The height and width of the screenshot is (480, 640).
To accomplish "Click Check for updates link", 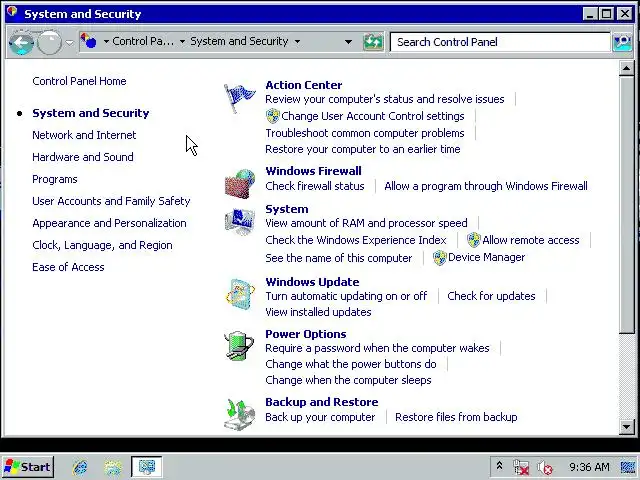I will [491, 296].
